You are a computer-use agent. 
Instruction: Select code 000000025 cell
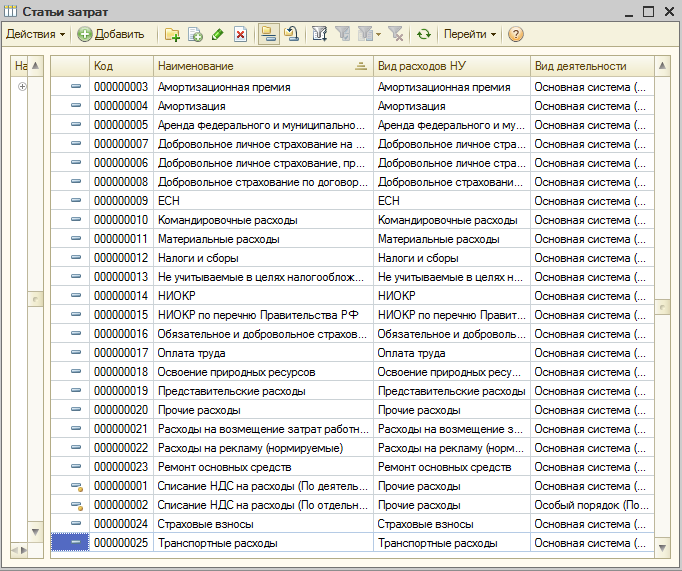[121, 543]
